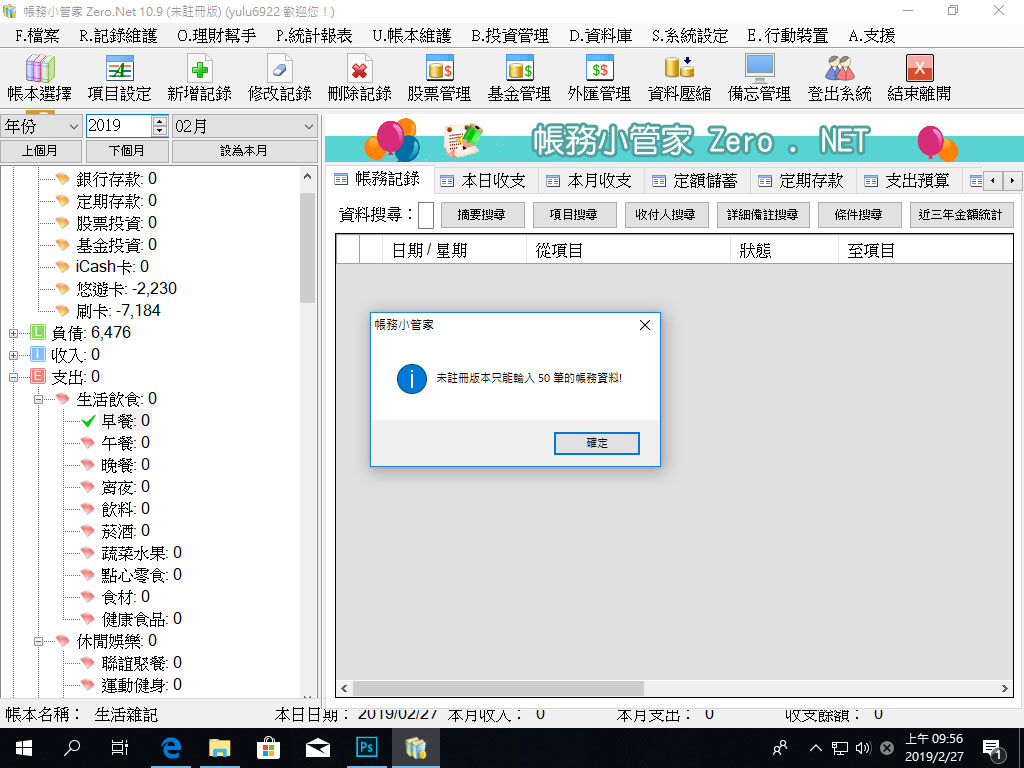Image resolution: width=1024 pixels, height=768 pixels.
Task: Go to previous month with 上個月
Action: (x=40, y=151)
